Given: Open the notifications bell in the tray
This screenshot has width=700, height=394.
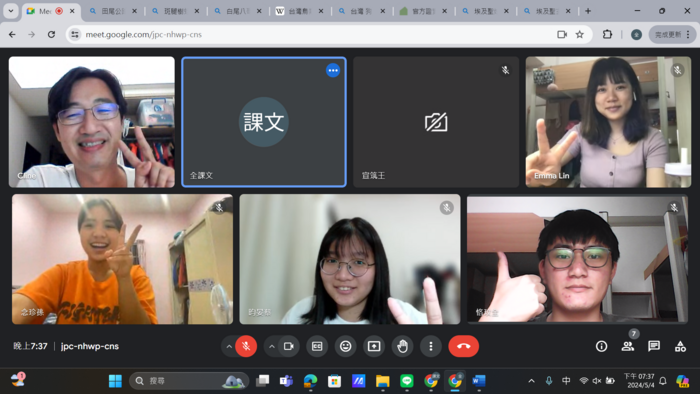Looking at the screenshot, I should 663,381.
